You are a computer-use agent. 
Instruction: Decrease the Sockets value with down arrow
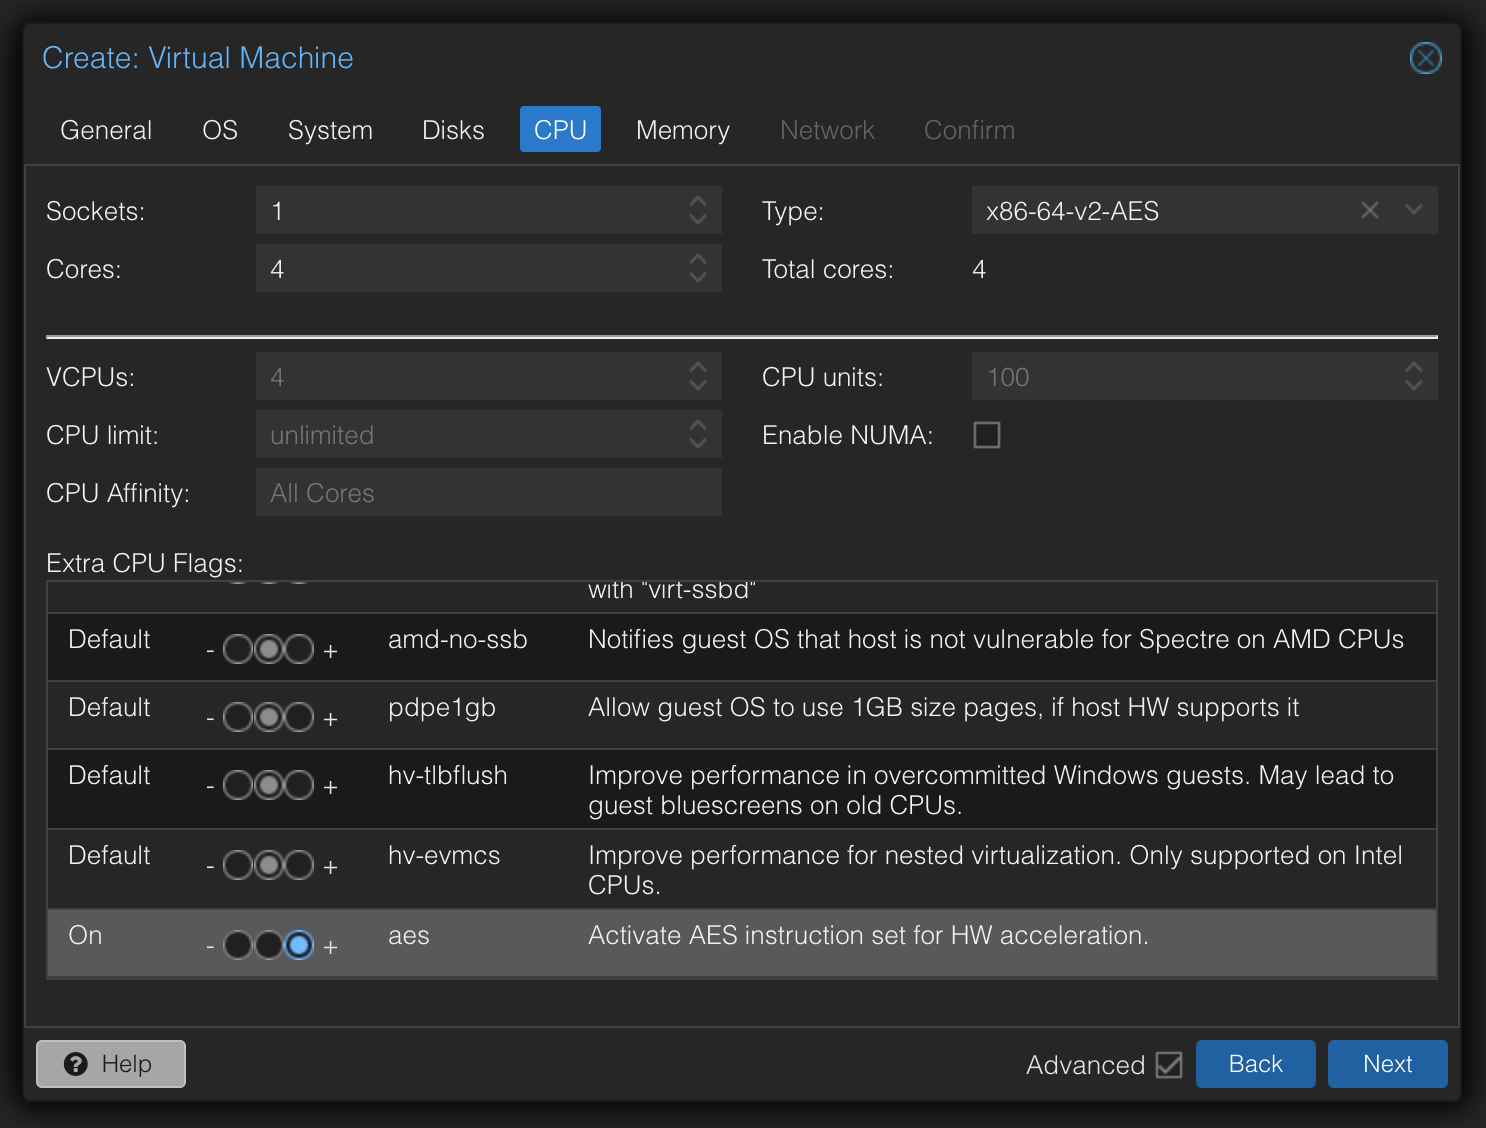[x=698, y=220]
